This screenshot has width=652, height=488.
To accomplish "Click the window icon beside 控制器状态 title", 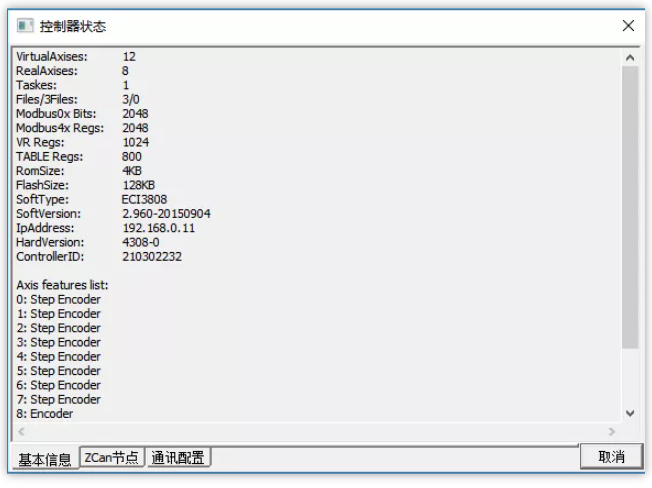I will tap(25, 26).
